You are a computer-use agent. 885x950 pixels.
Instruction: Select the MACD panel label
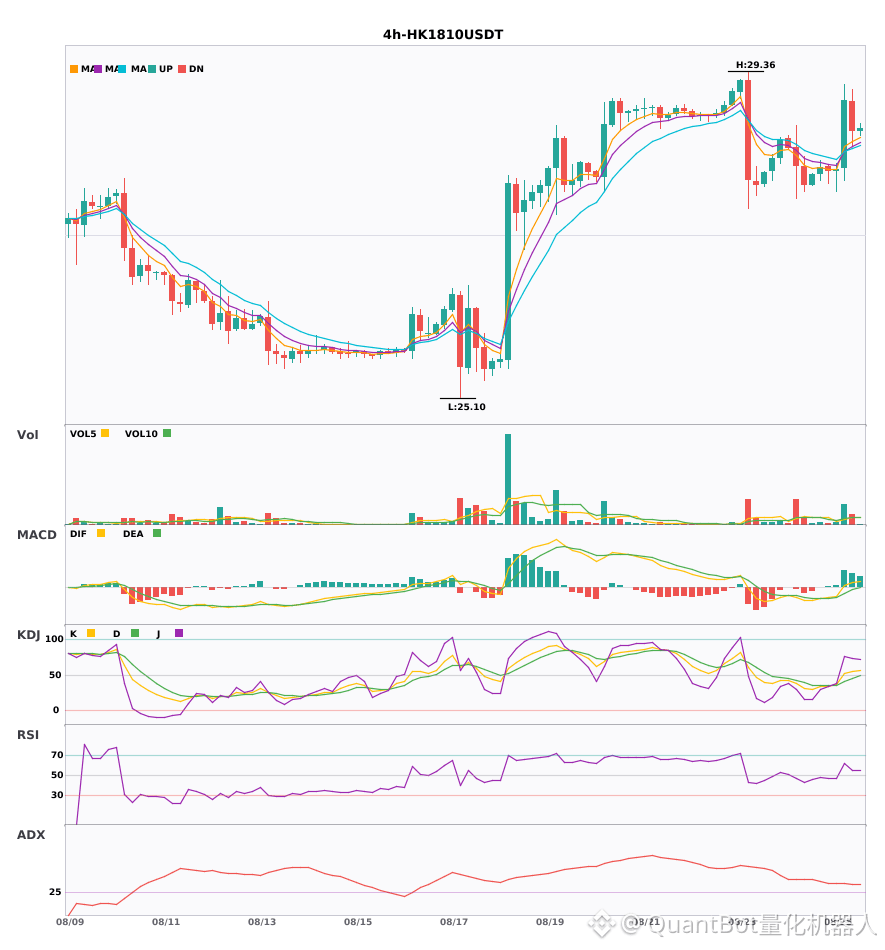coord(36,535)
